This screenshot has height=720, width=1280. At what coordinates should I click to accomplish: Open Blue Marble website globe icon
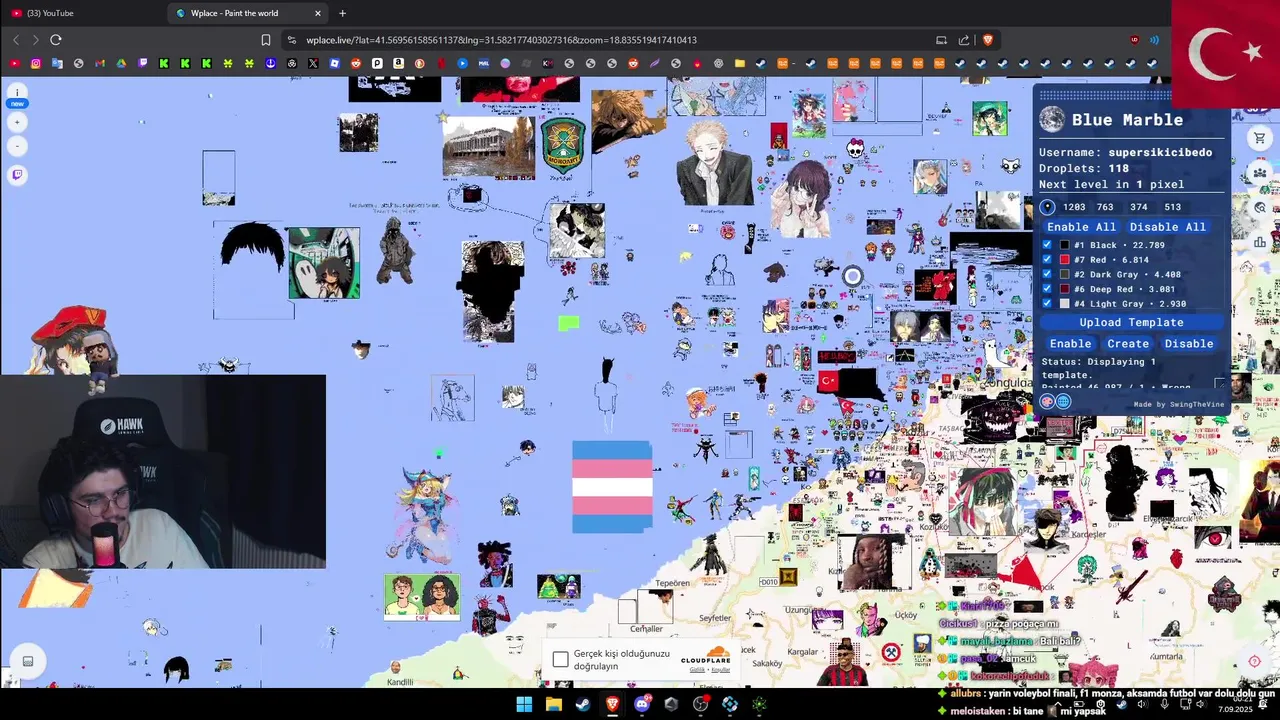tap(1063, 401)
